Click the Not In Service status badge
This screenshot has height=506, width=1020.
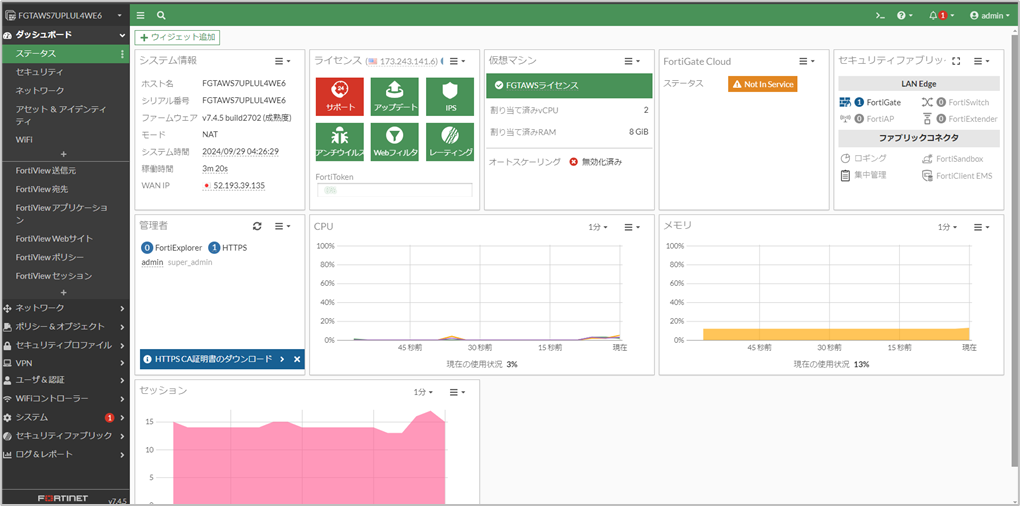[762, 84]
